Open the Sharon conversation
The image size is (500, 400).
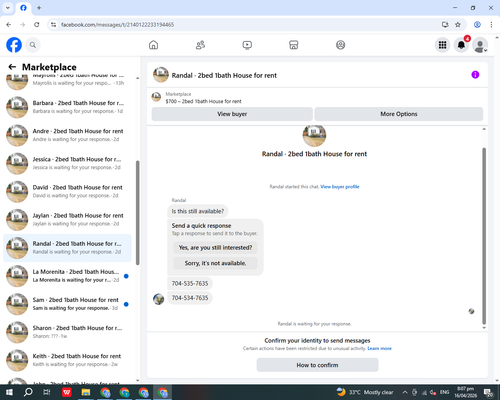(x=67, y=332)
